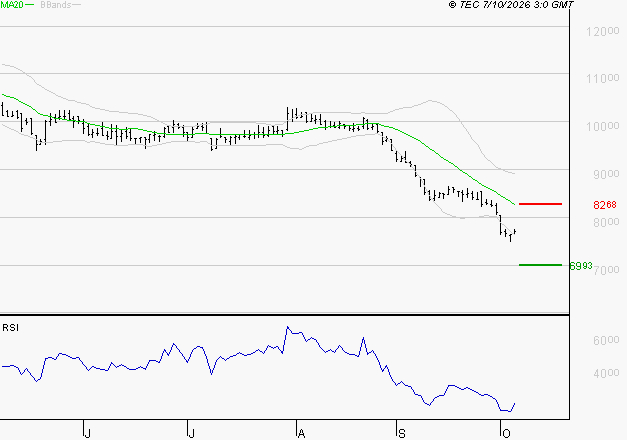Select the 9000 price axis label
This screenshot has width=627, height=440.
click(606, 174)
